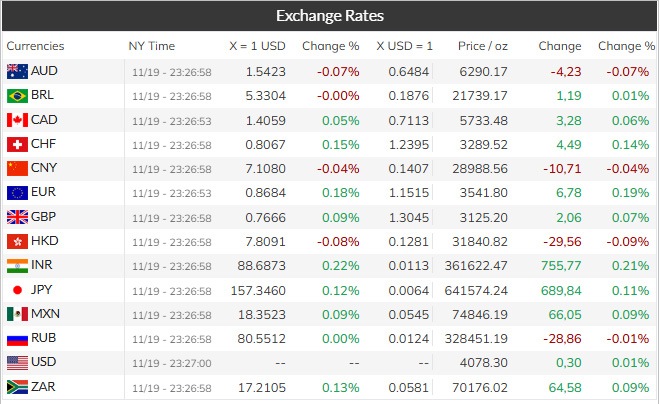Open the HKD currency link
The height and width of the screenshot is (404, 660).
(46, 241)
